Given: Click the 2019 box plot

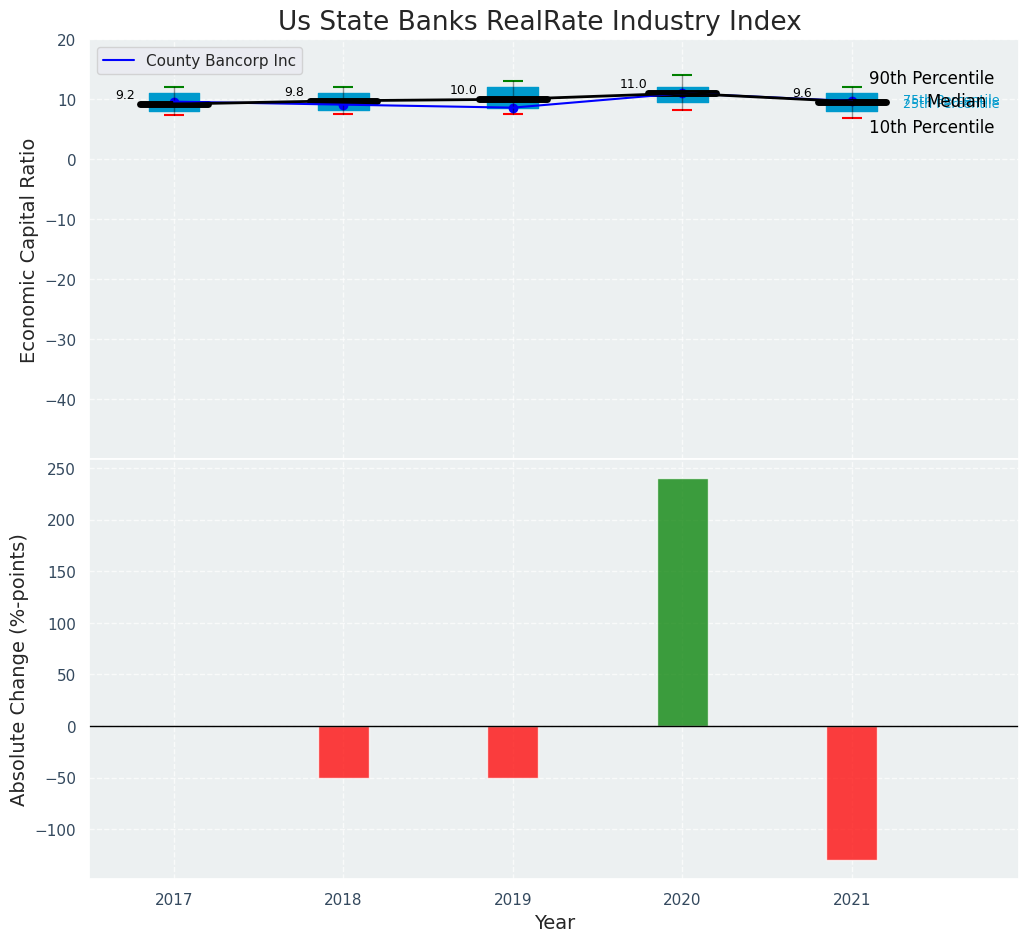Looking at the screenshot, I should (x=513, y=98).
